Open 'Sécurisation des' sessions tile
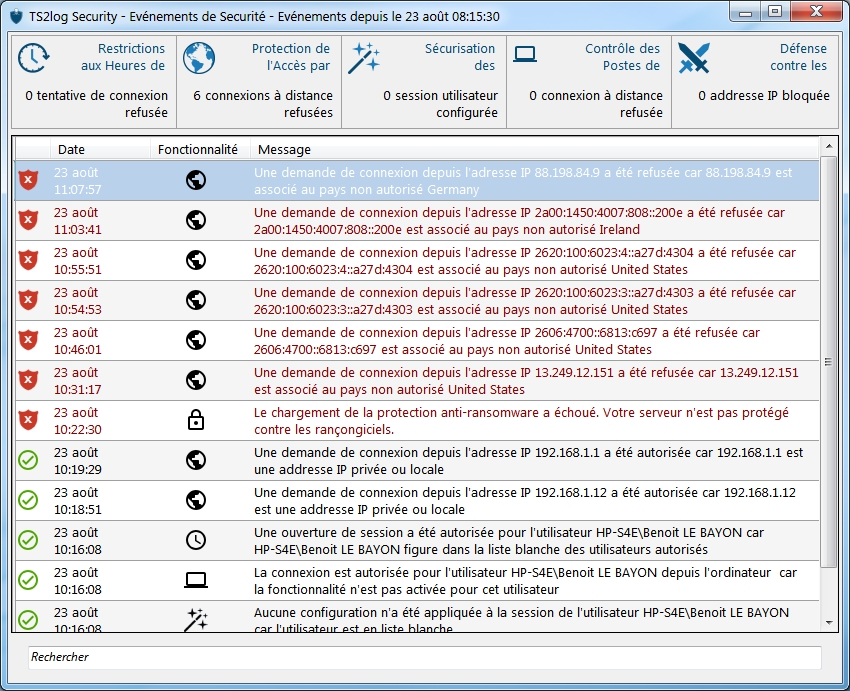 [x=424, y=82]
